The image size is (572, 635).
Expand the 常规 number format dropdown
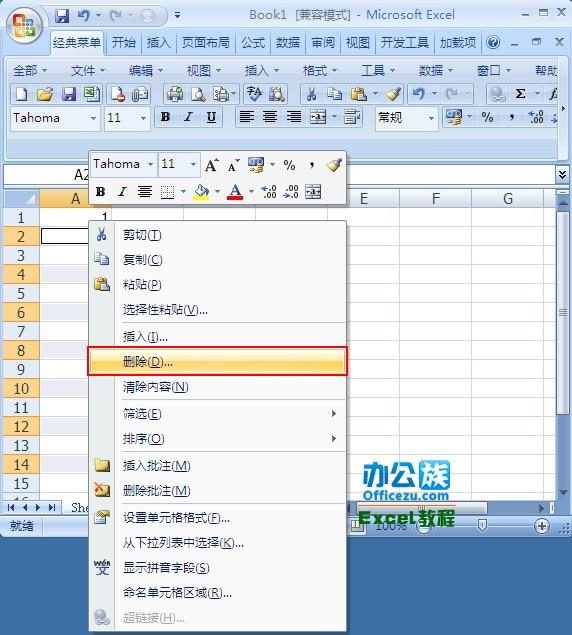pos(431,118)
